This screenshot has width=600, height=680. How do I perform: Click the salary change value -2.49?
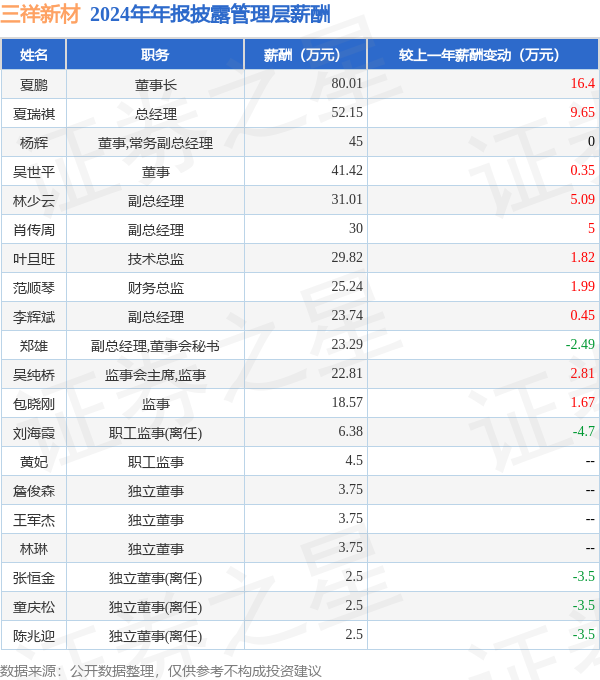coord(580,344)
